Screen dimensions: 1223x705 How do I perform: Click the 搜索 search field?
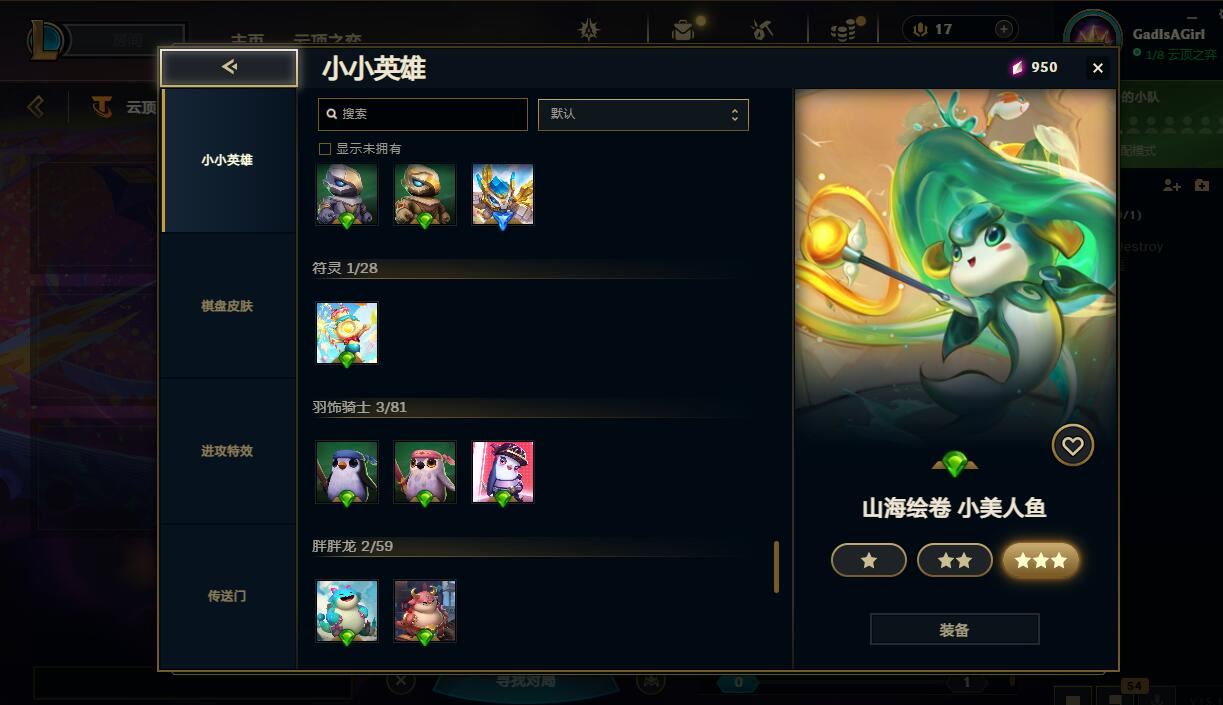coord(423,114)
